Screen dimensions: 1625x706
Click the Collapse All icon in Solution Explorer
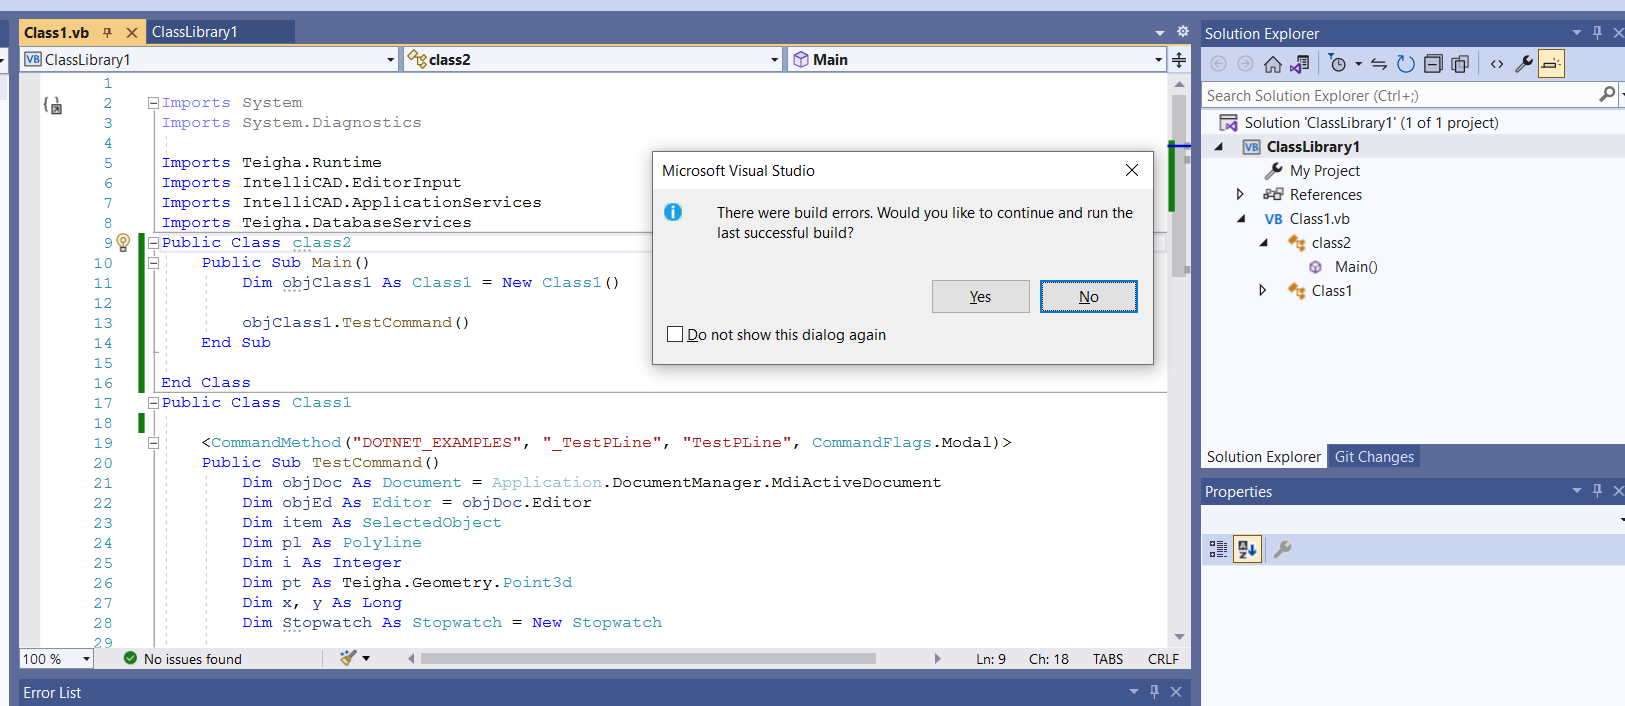click(x=1433, y=64)
